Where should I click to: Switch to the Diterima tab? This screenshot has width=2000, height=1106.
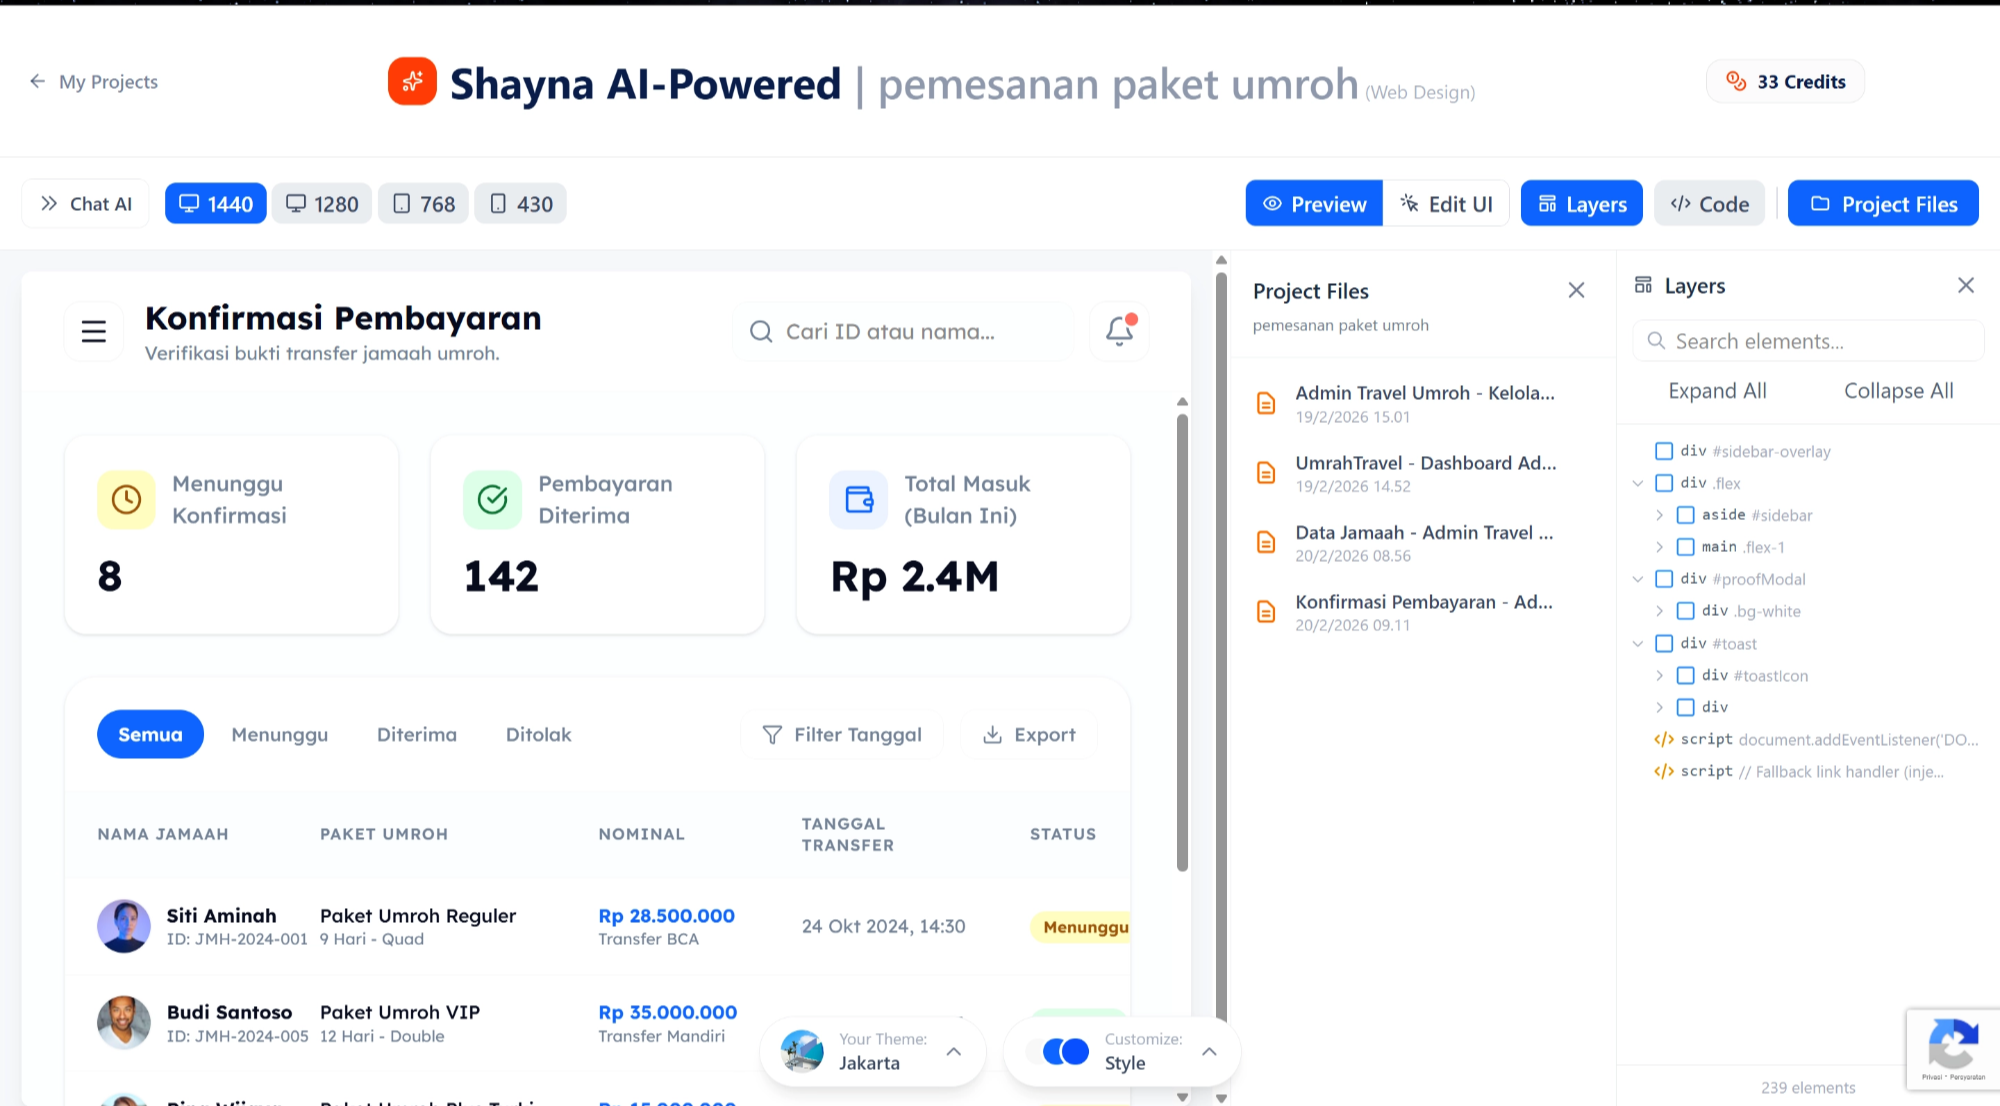point(416,734)
